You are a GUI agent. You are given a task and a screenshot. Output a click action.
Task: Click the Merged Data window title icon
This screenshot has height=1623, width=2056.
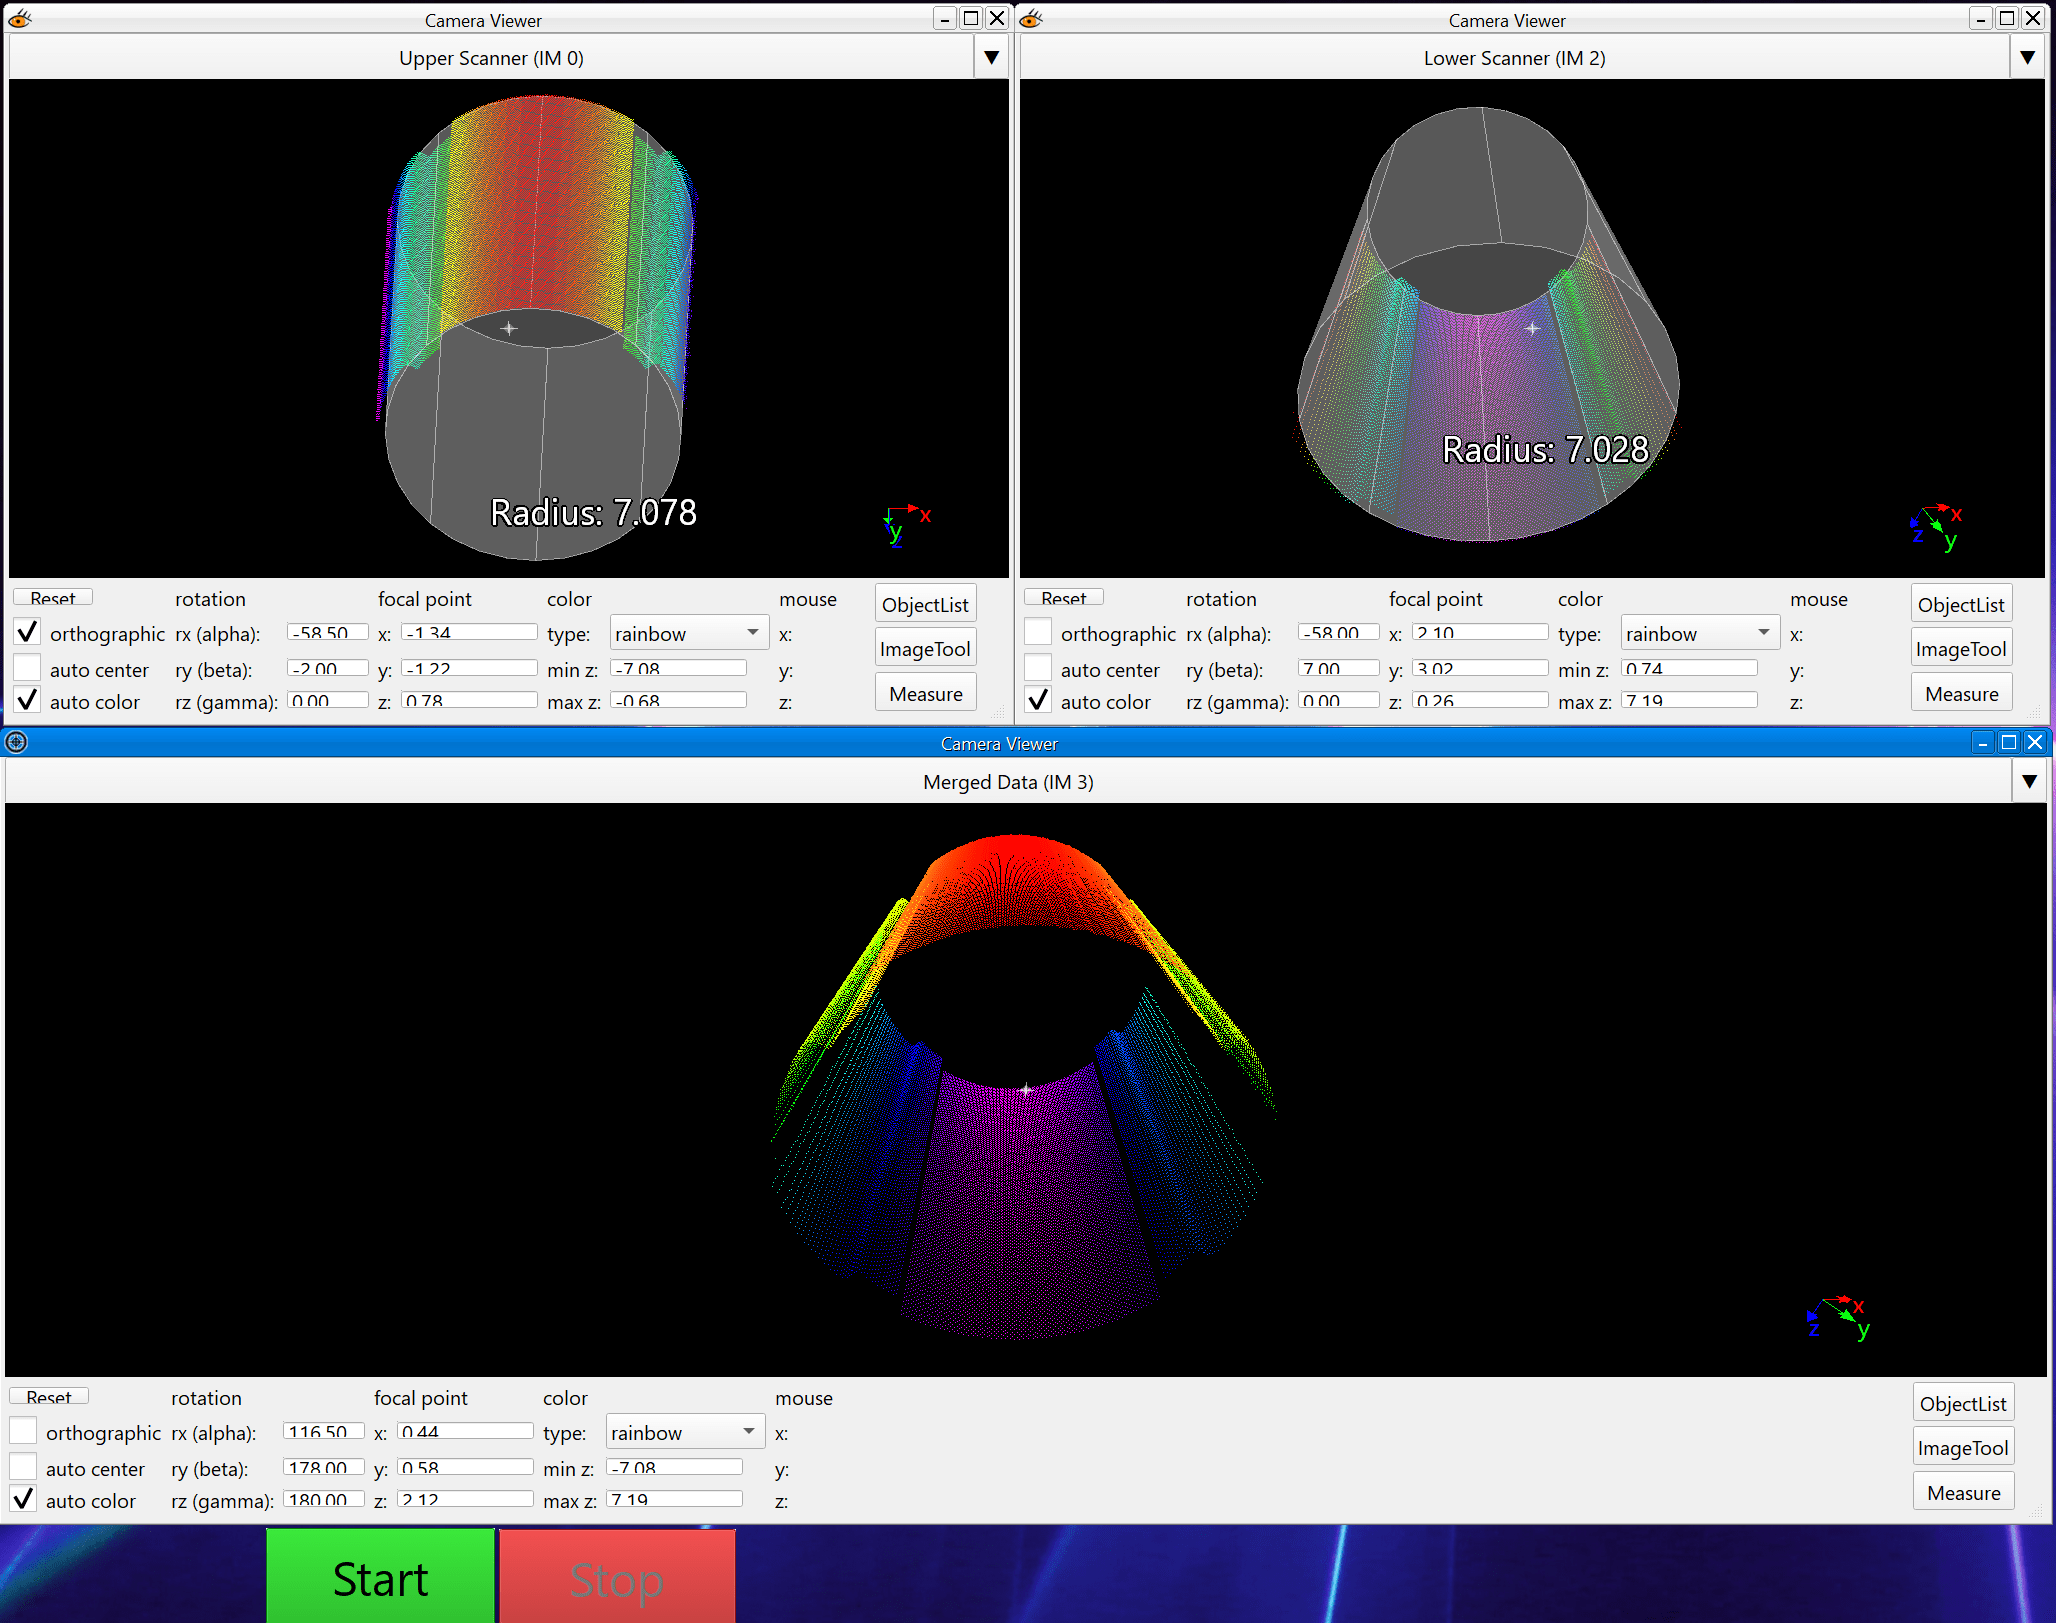point(16,742)
